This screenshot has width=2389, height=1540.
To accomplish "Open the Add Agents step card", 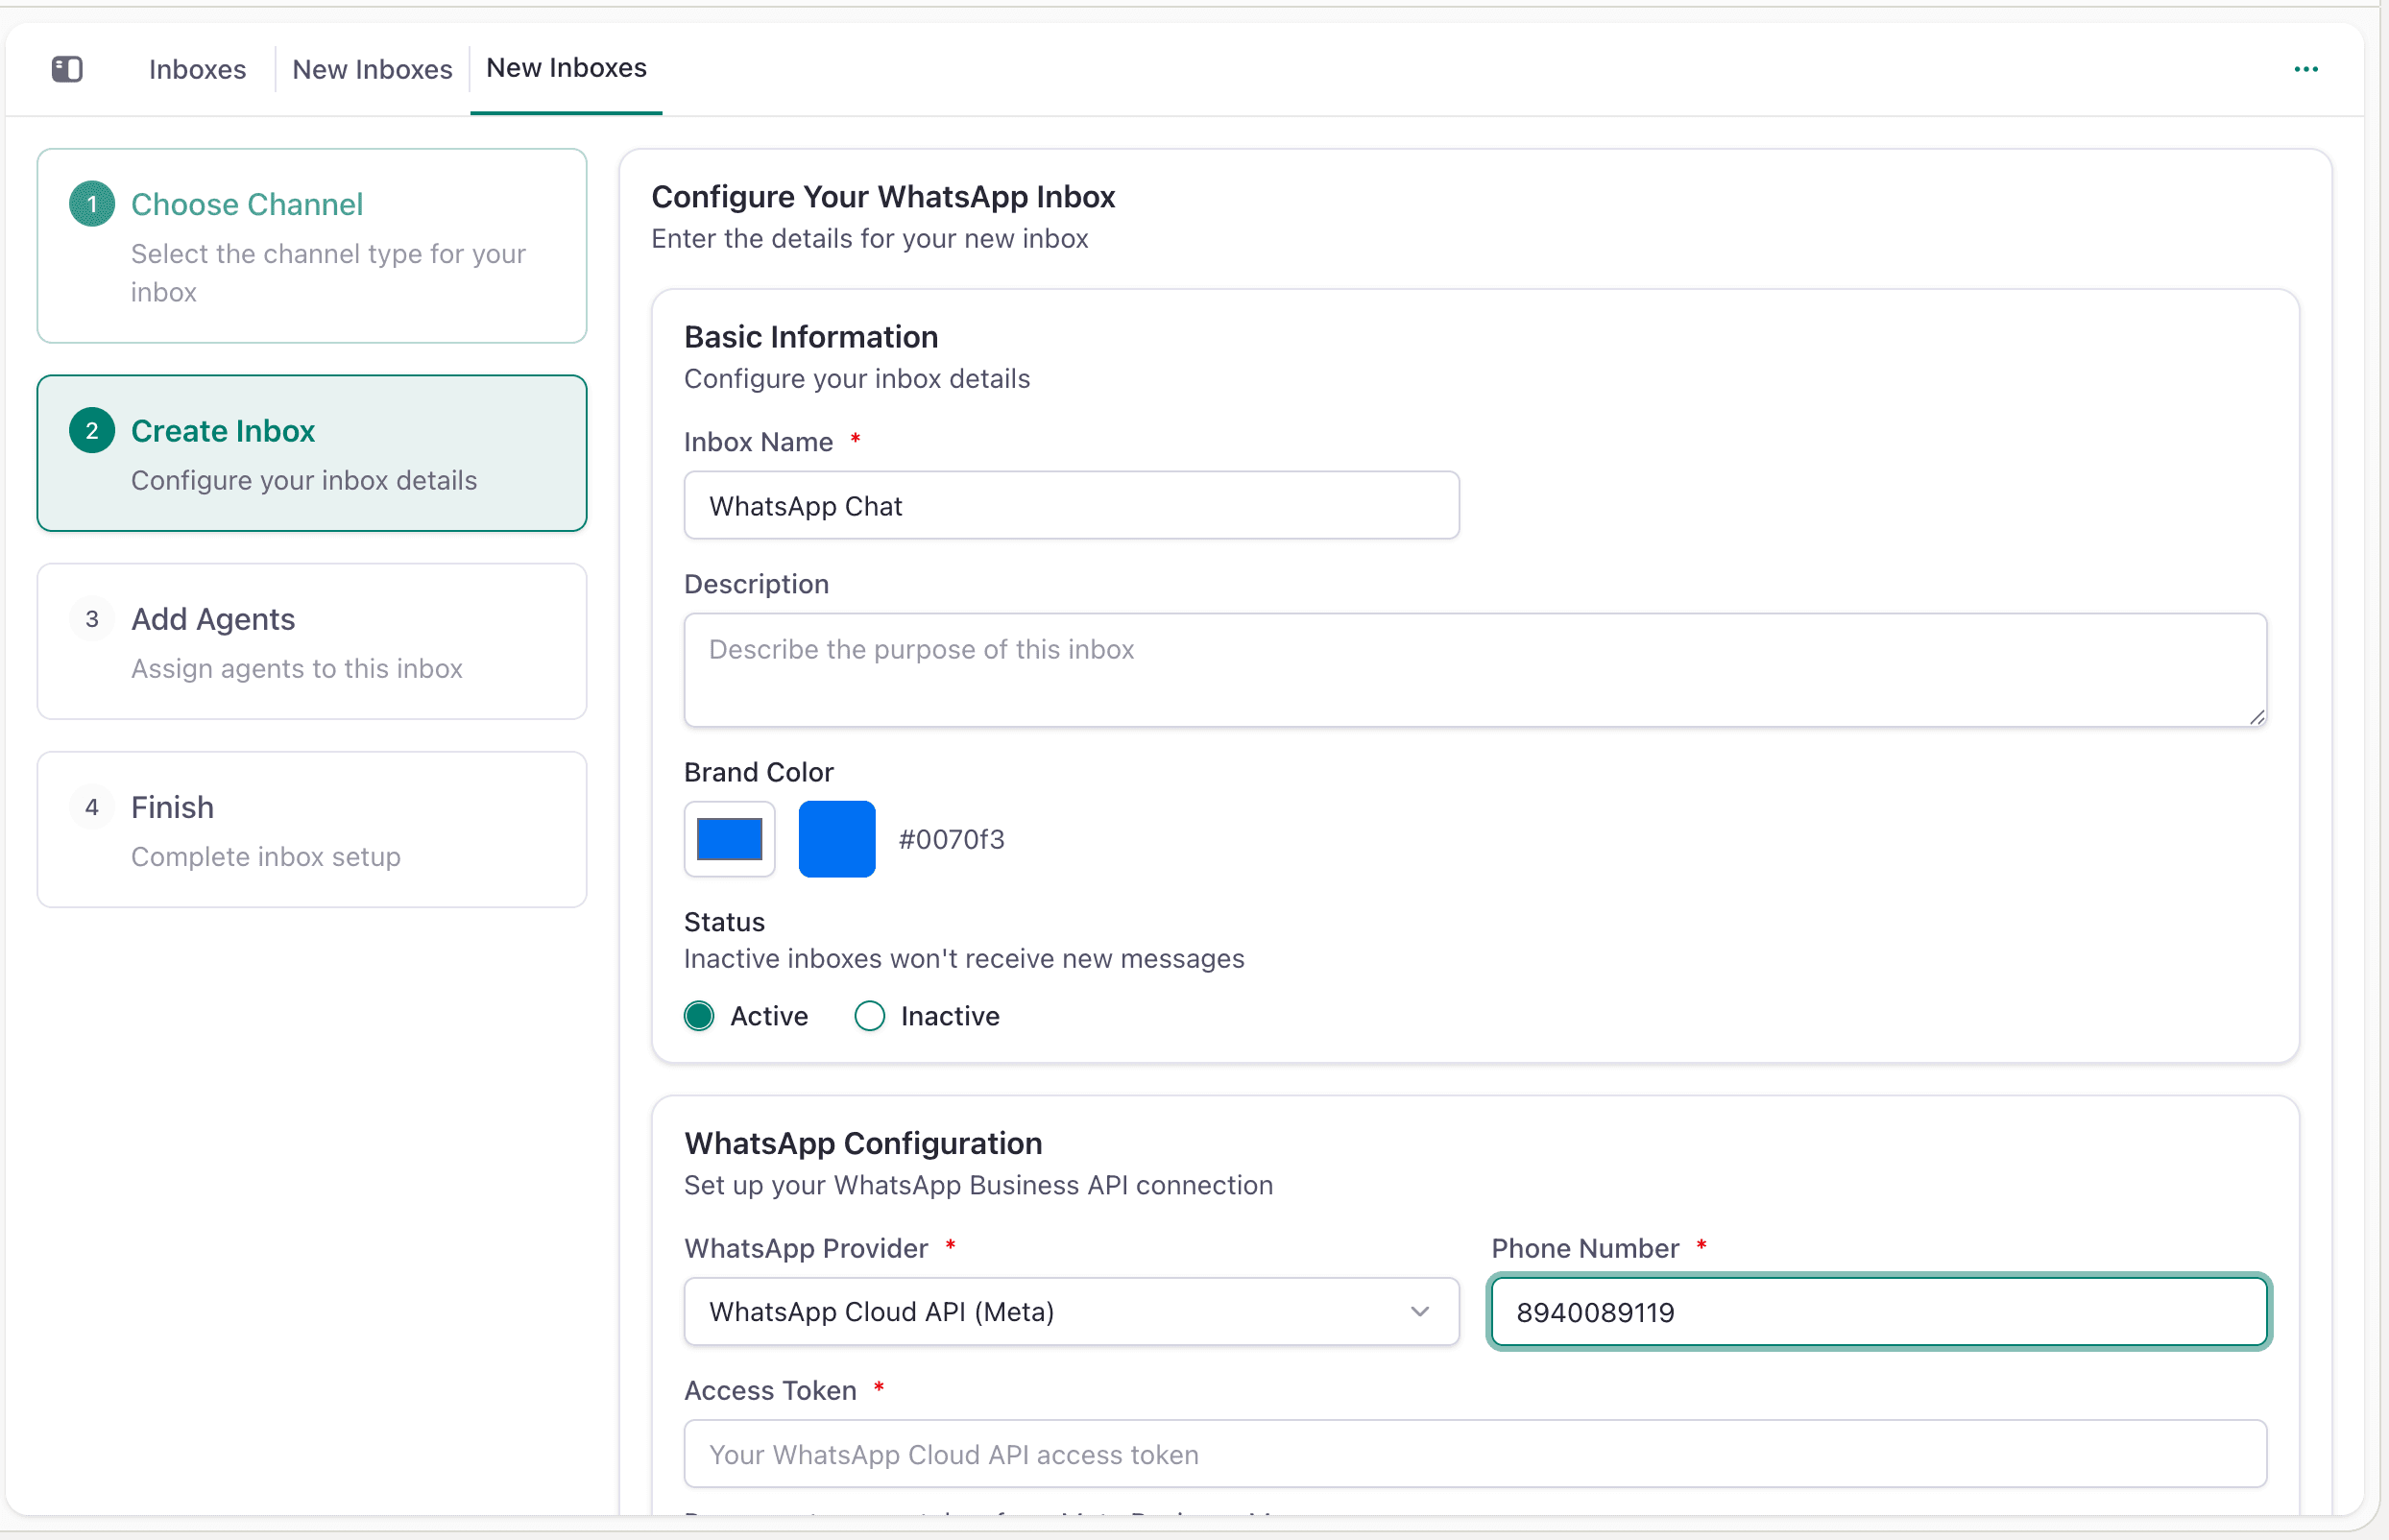I will click(312, 641).
